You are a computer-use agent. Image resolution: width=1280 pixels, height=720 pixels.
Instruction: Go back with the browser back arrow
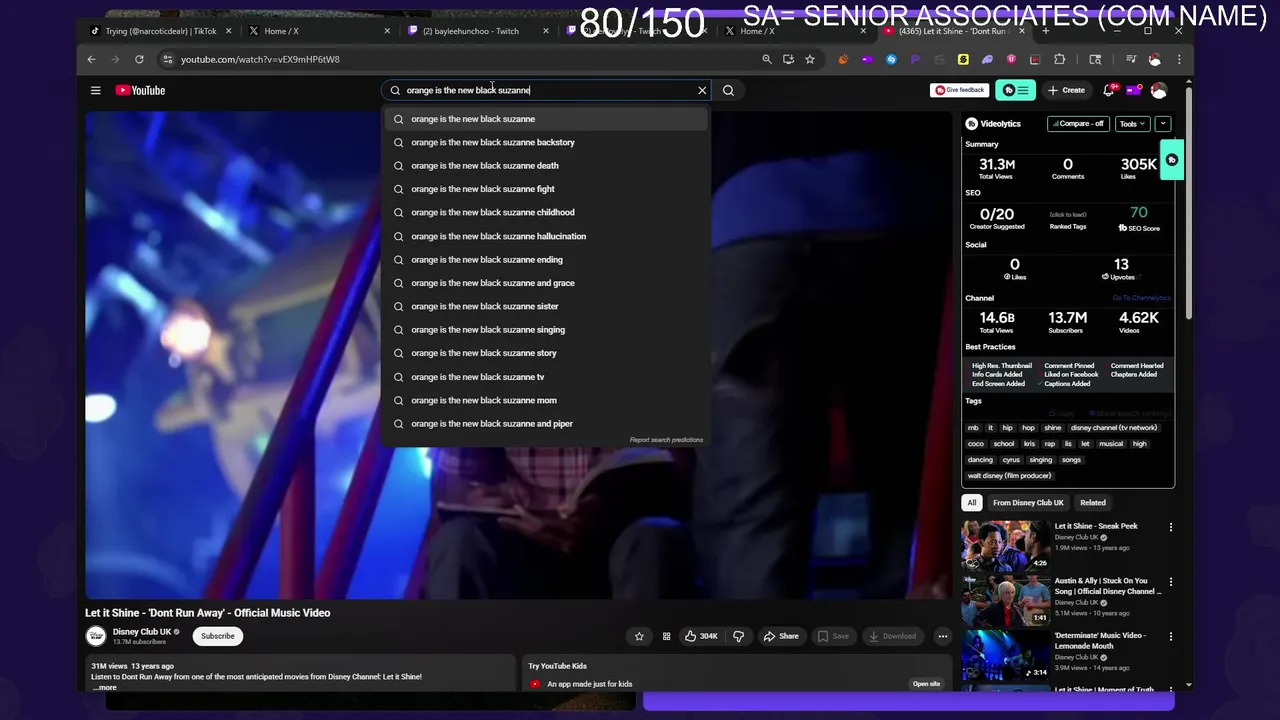click(91, 59)
